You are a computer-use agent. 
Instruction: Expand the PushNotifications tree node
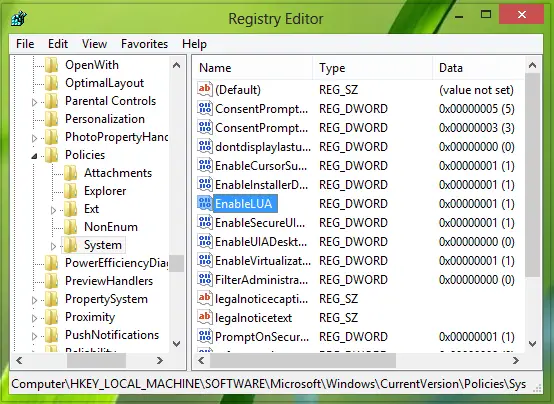(34, 336)
